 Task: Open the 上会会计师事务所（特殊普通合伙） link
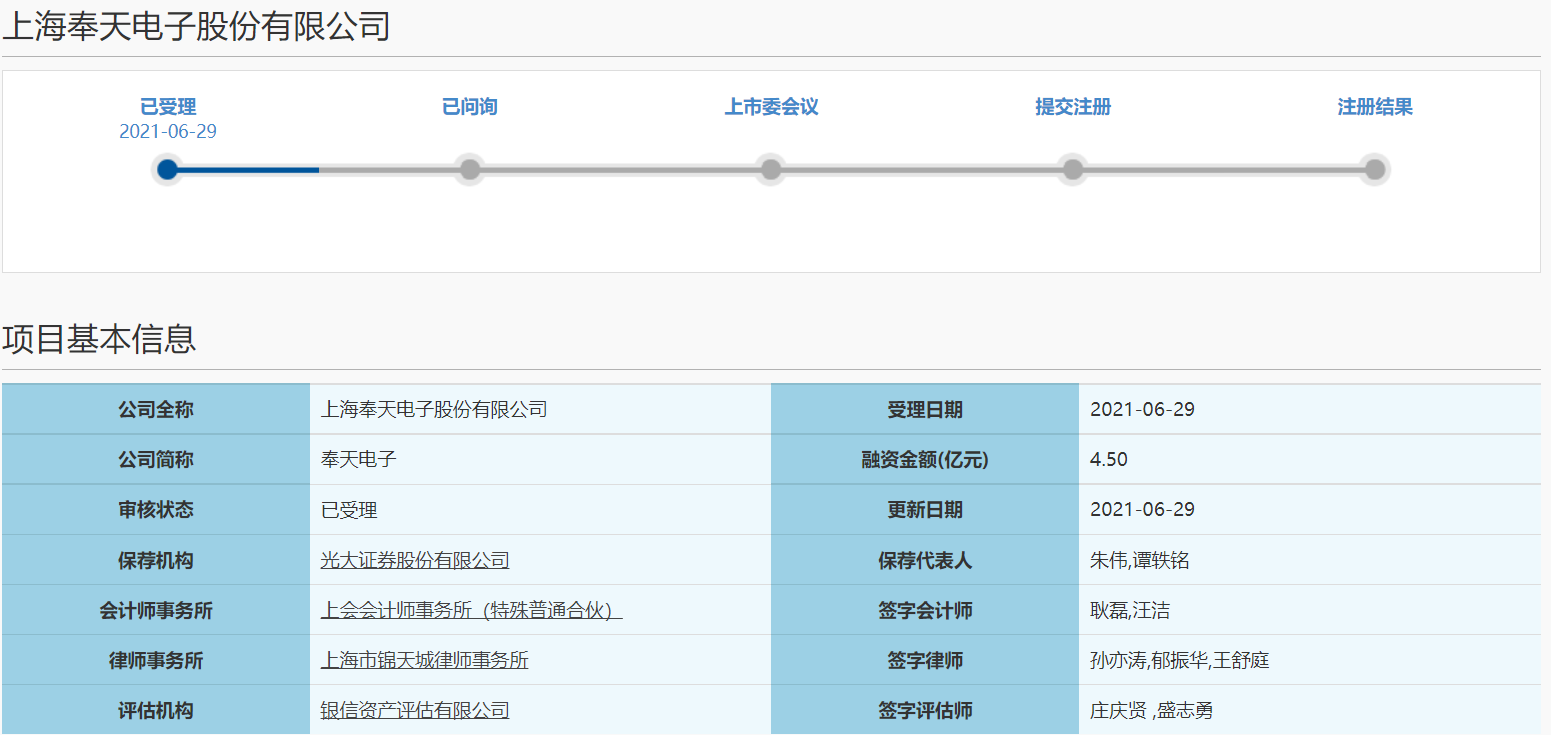click(x=471, y=610)
